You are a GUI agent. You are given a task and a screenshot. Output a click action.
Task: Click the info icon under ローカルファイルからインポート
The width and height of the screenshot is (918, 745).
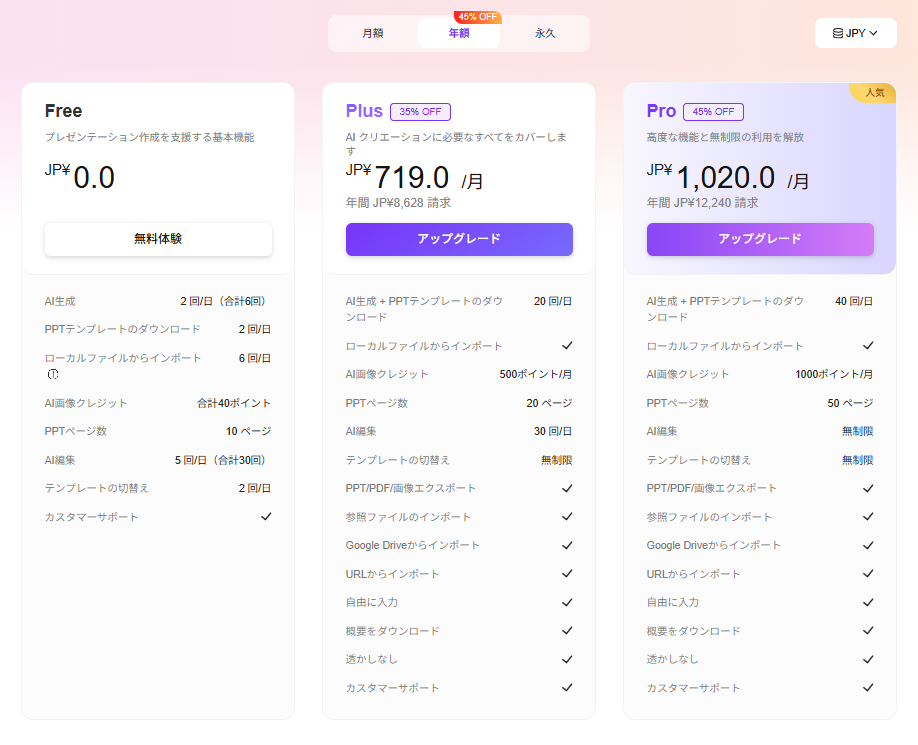tap(53, 375)
